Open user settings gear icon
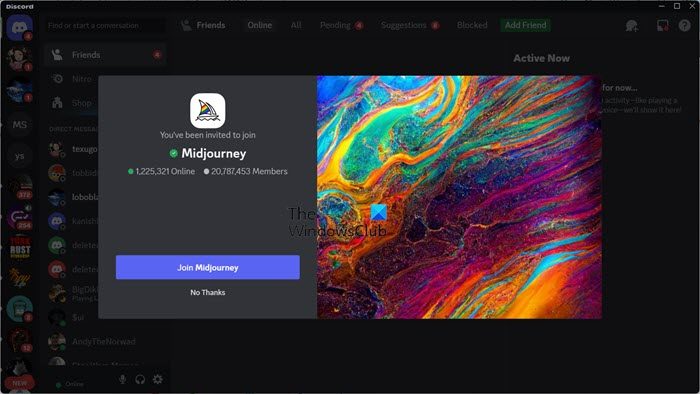The image size is (700, 394). pyautogui.click(x=158, y=379)
